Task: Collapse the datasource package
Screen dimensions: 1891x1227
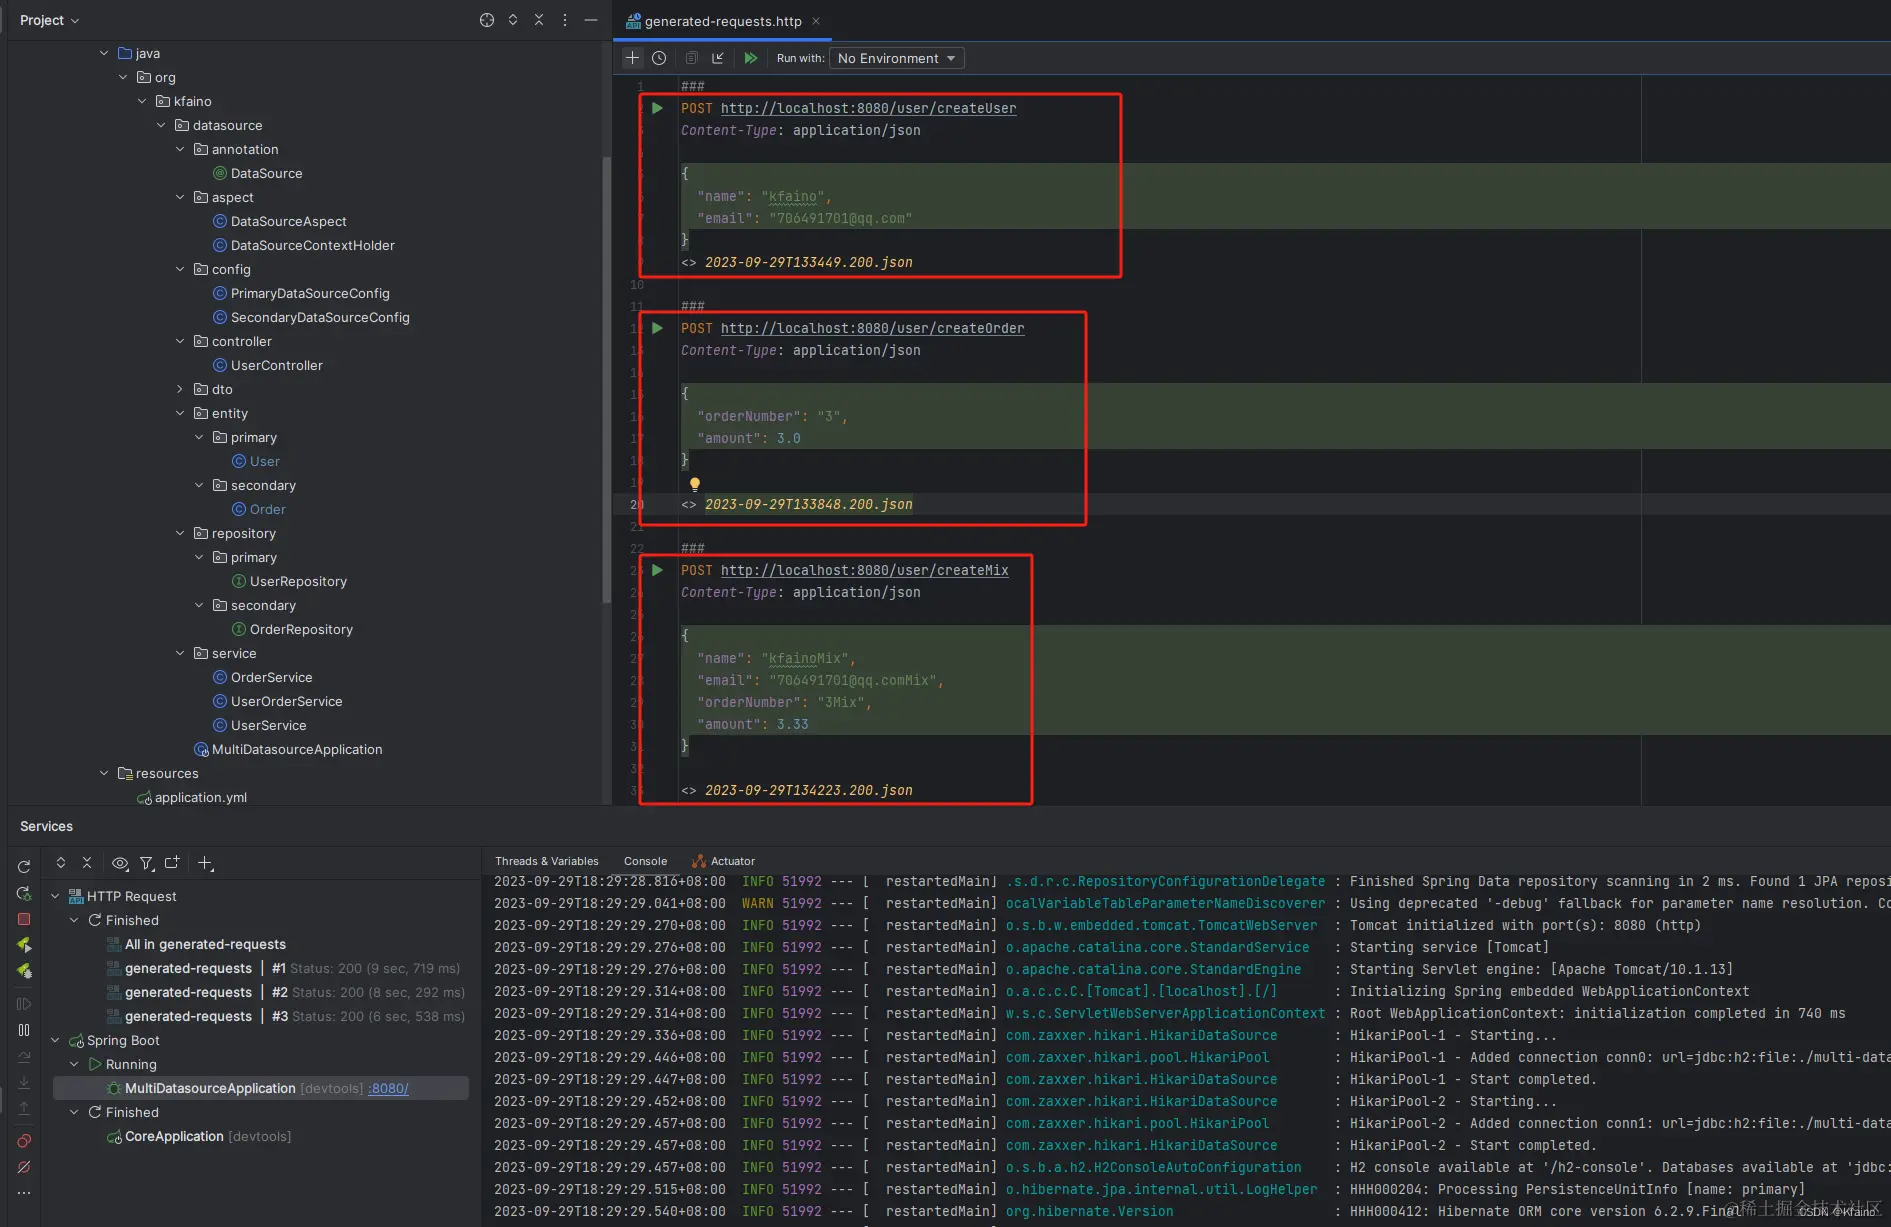Action: [161, 125]
